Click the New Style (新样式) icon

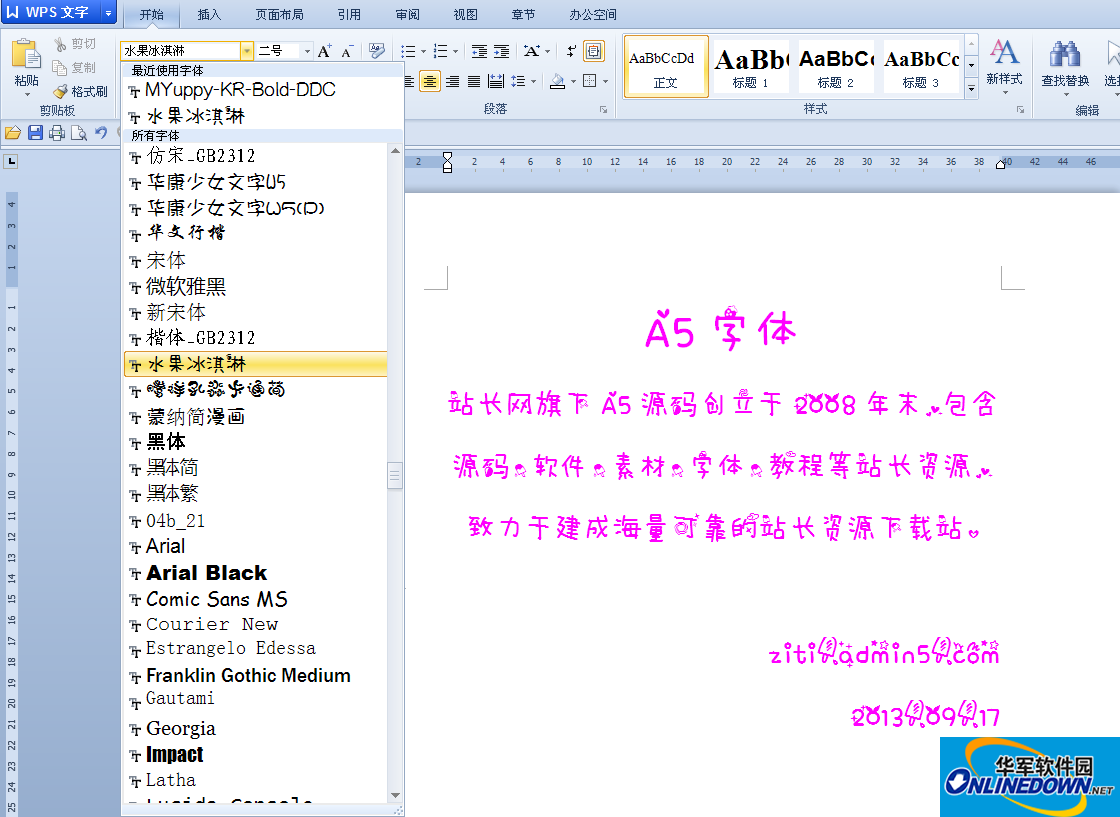tap(1004, 52)
